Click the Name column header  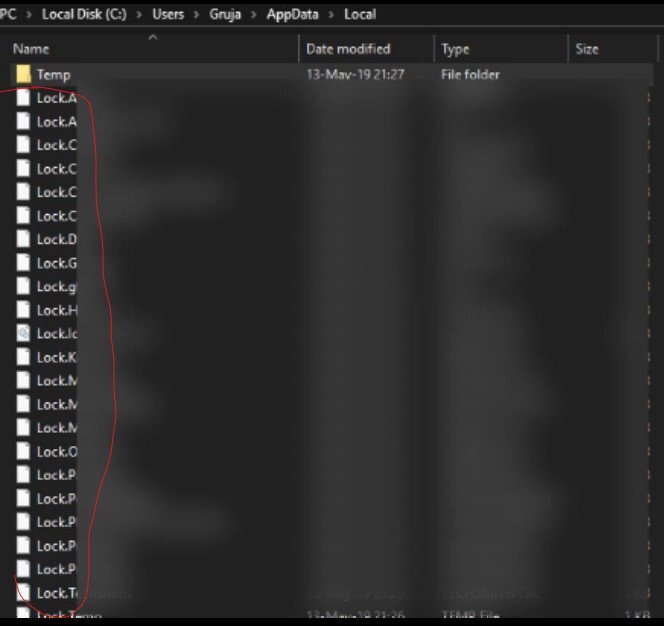point(31,49)
